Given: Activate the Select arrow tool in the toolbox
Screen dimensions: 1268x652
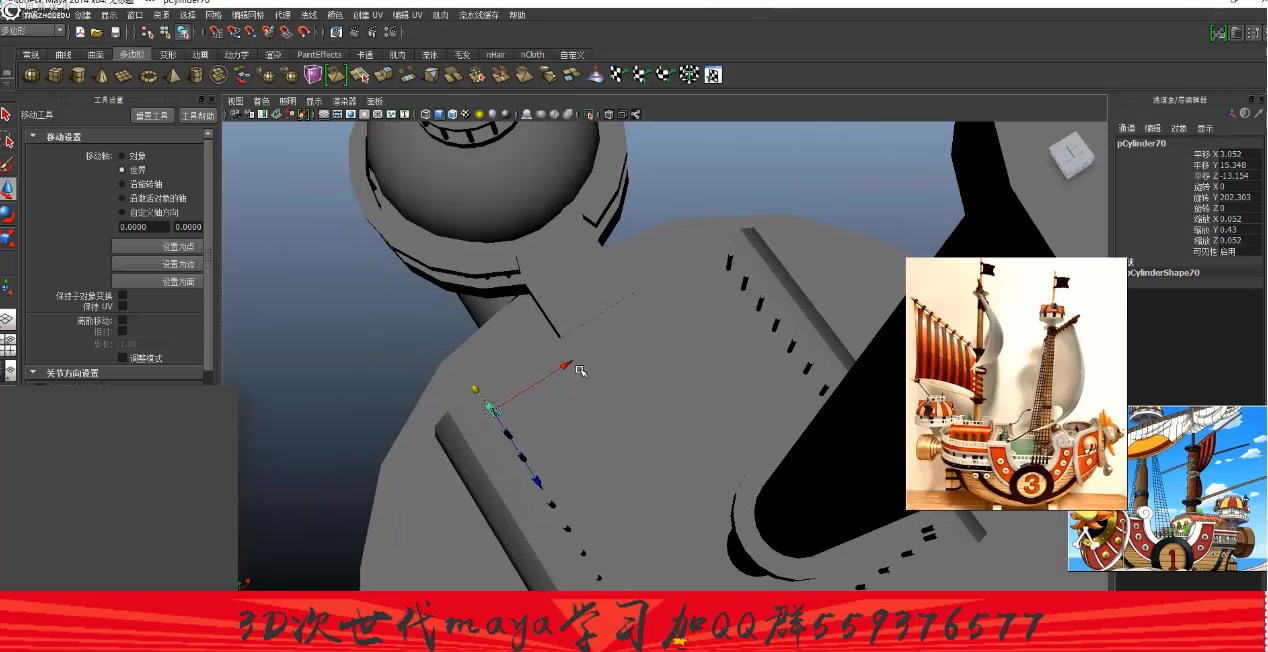Looking at the screenshot, I should point(8,112).
